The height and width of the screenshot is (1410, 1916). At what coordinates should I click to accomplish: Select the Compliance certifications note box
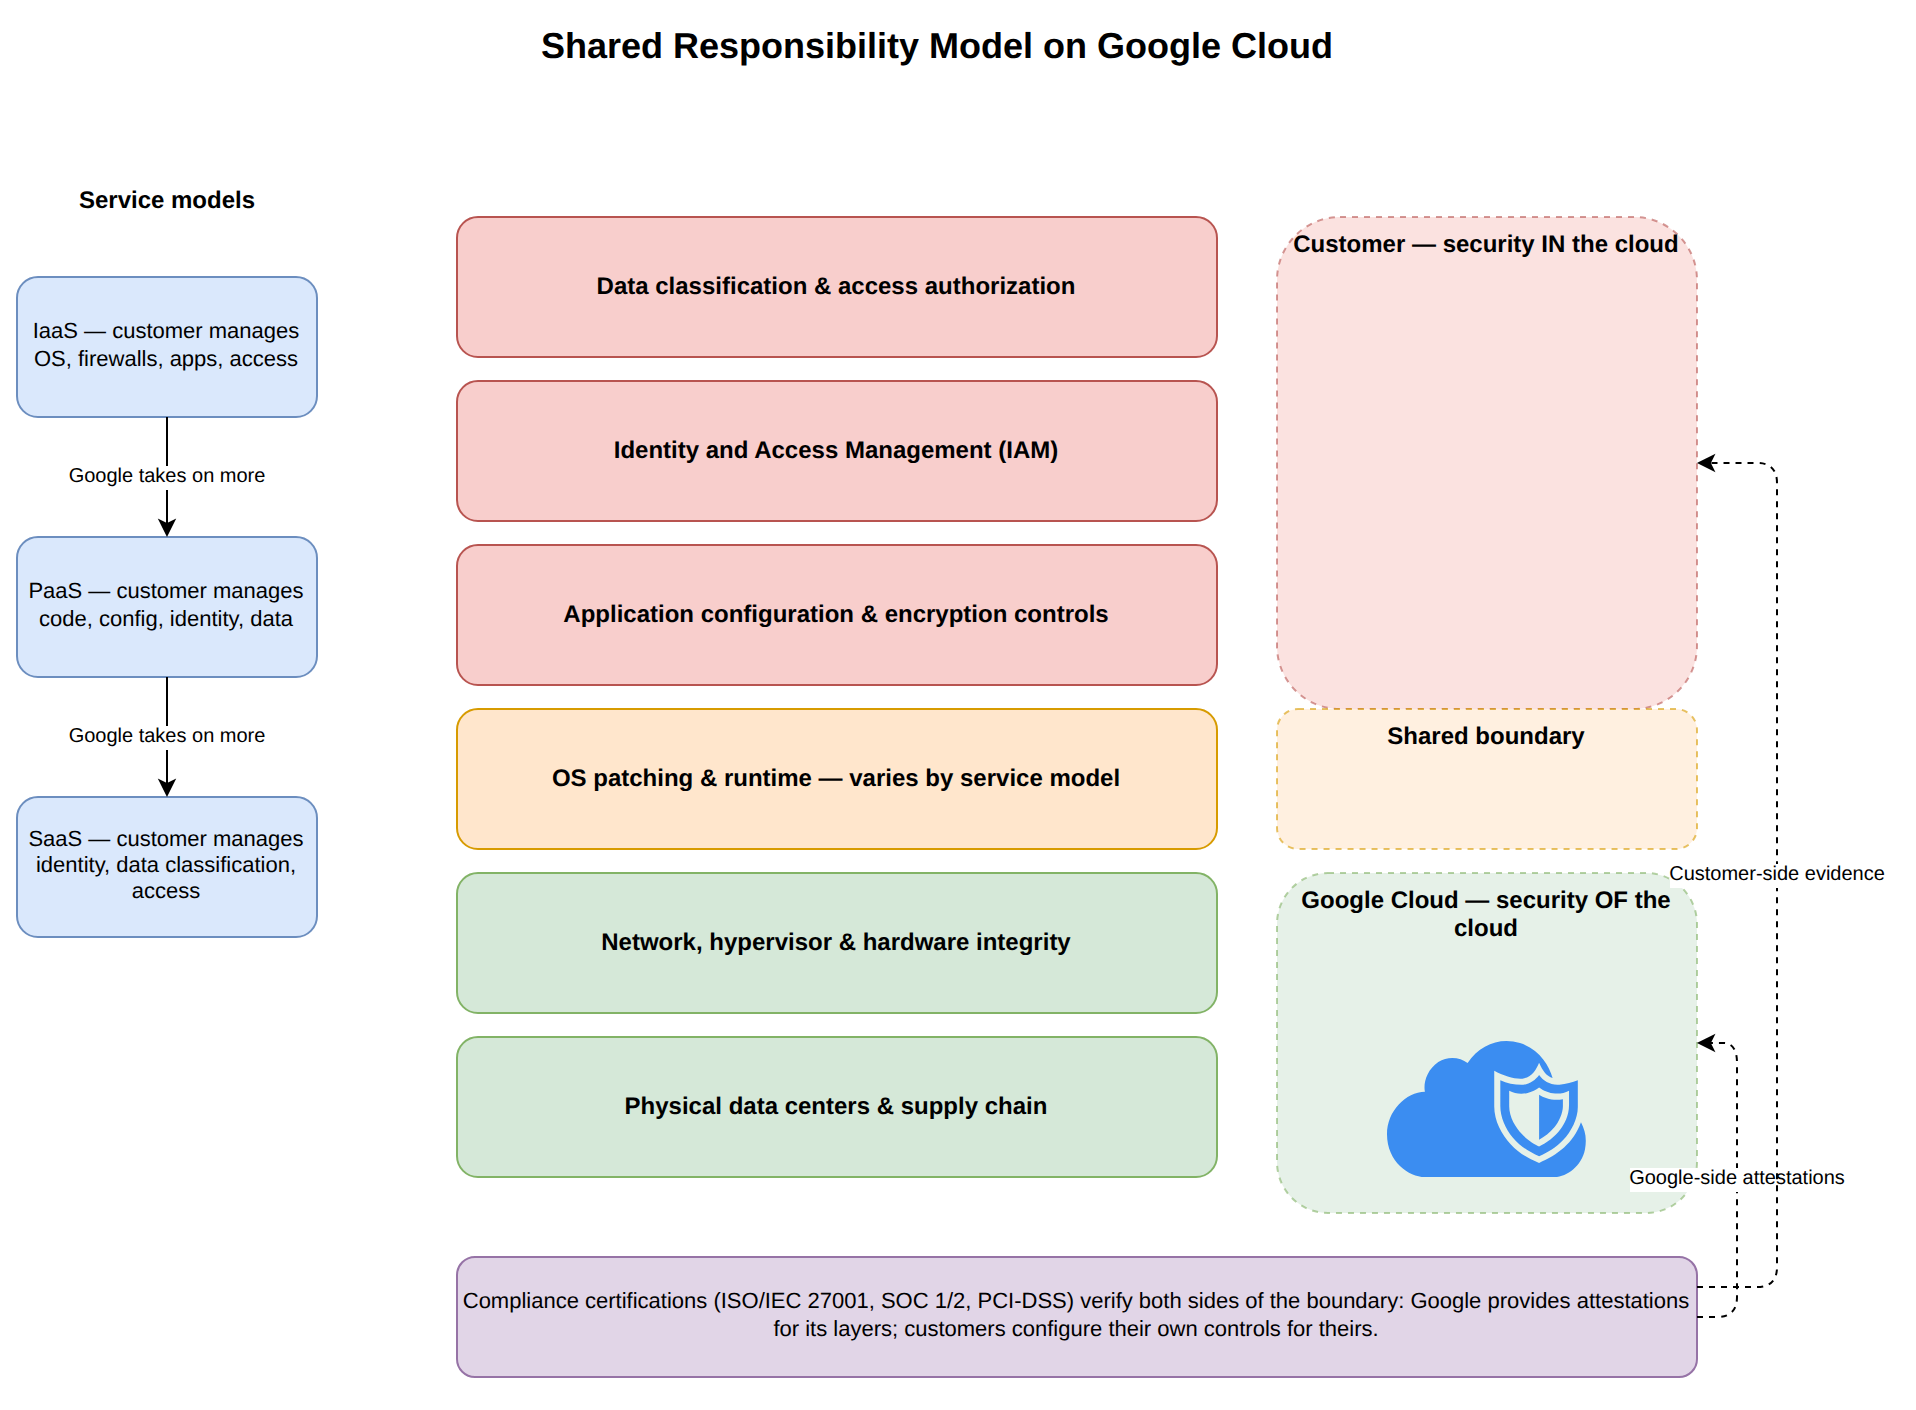[x=1077, y=1317]
